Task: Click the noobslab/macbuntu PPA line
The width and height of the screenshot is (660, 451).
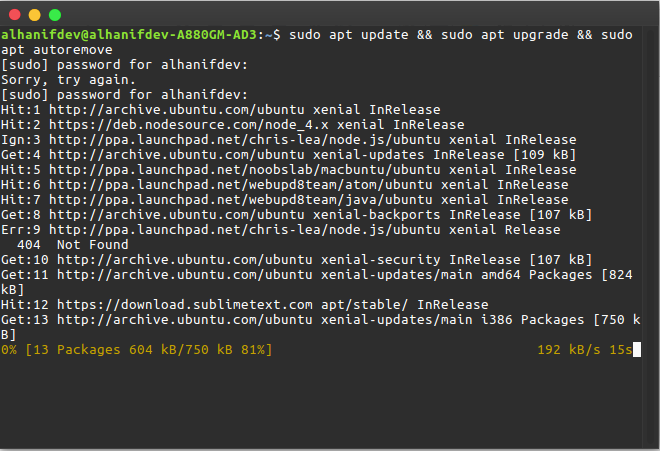Action: coord(289,169)
